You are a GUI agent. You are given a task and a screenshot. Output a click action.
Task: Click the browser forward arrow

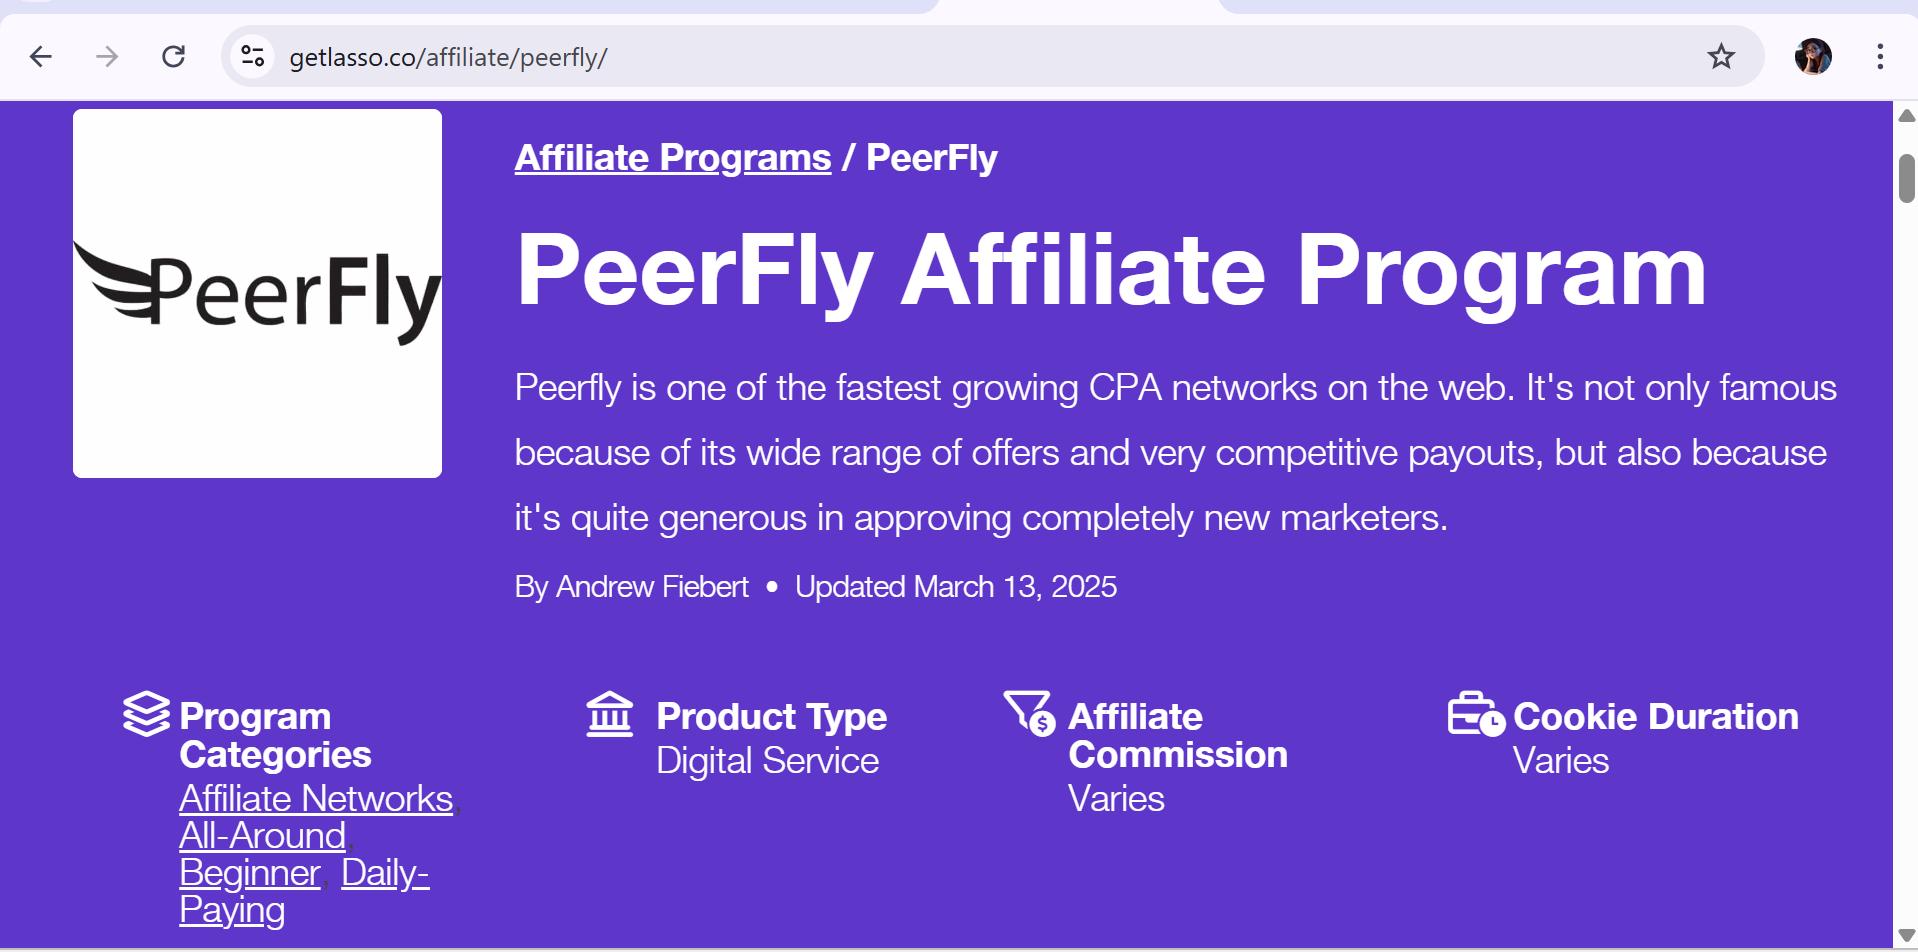tap(107, 57)
